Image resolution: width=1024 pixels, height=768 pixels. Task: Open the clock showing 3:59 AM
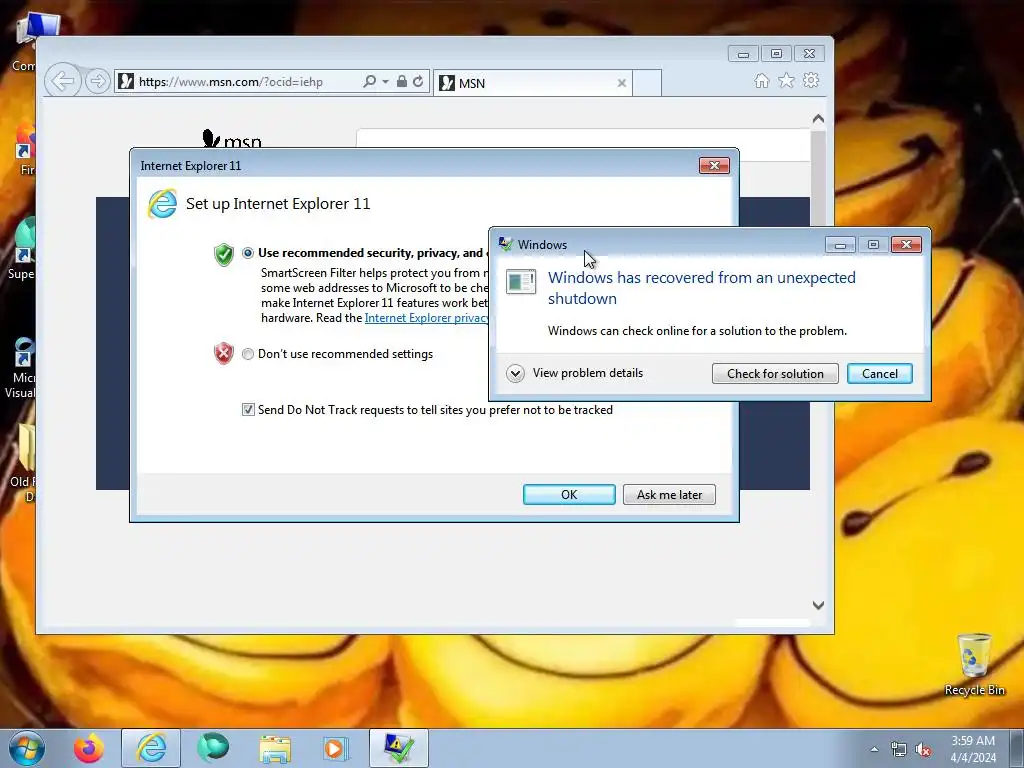coord(973,749)
